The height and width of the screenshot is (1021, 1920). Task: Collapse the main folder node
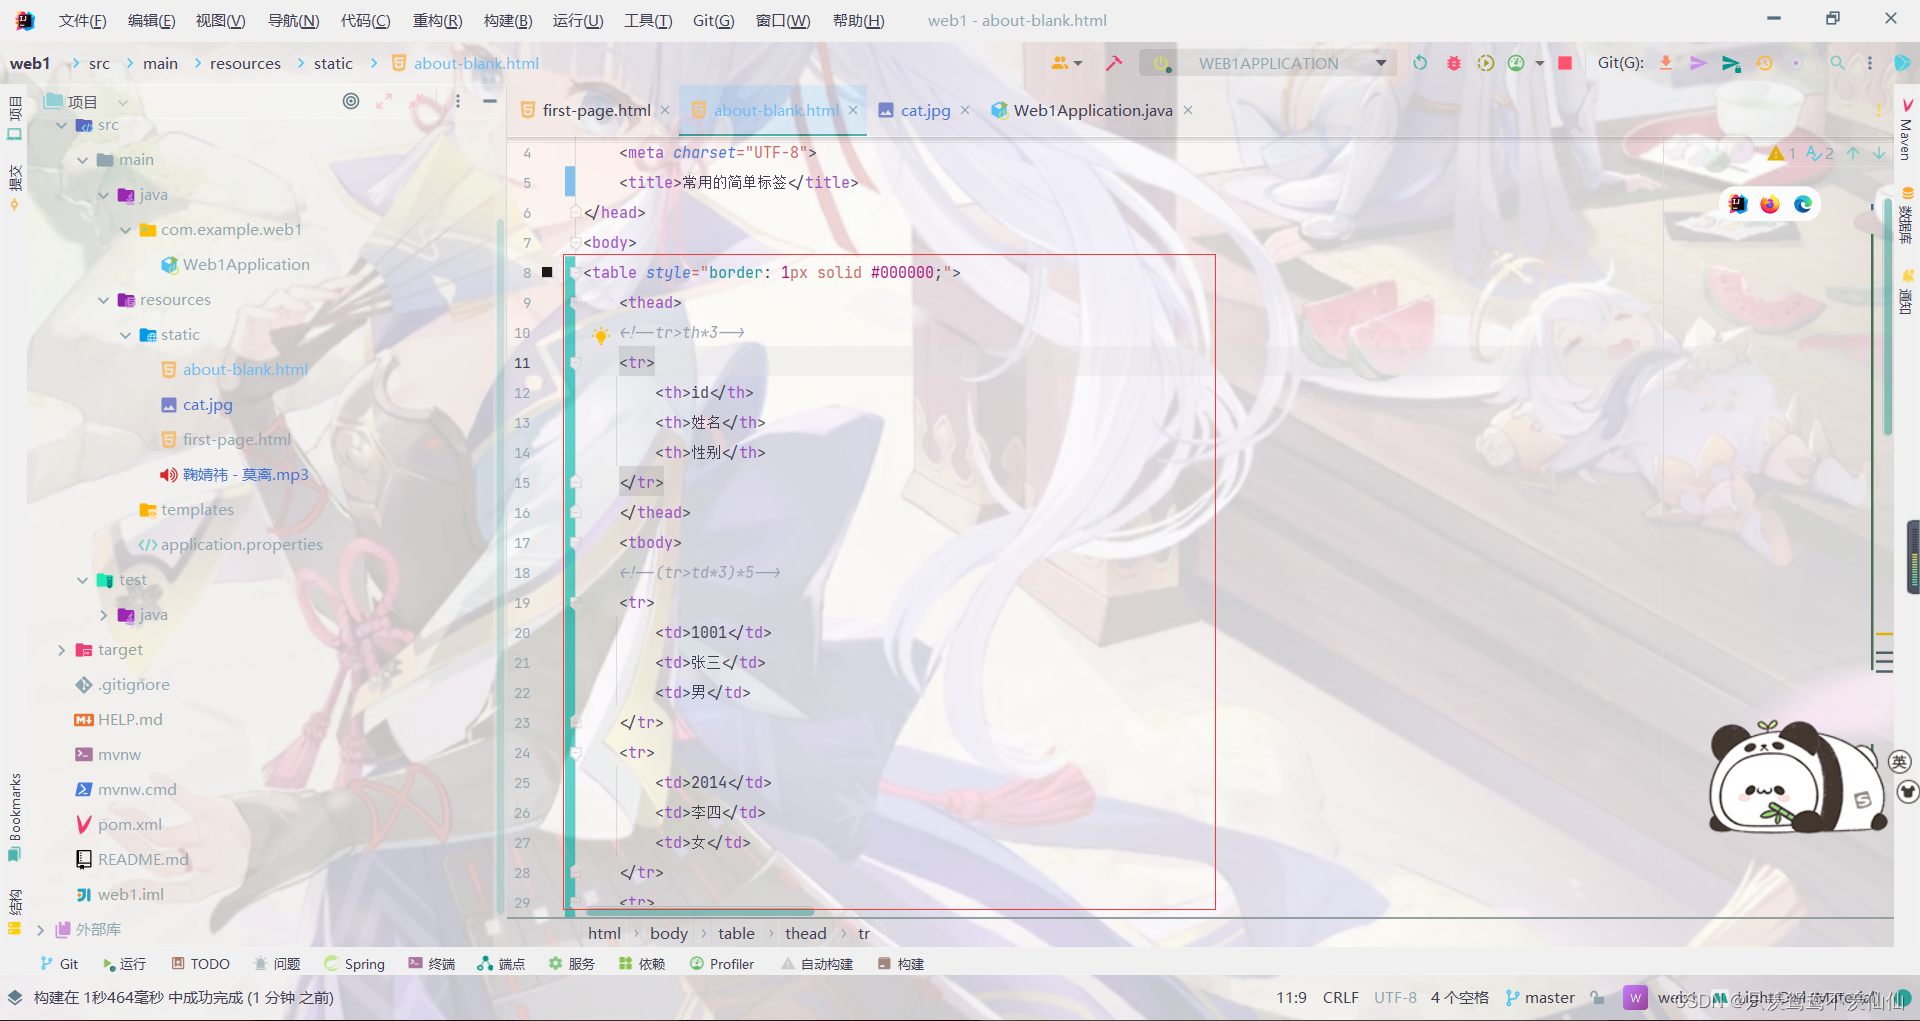[83, 160]
